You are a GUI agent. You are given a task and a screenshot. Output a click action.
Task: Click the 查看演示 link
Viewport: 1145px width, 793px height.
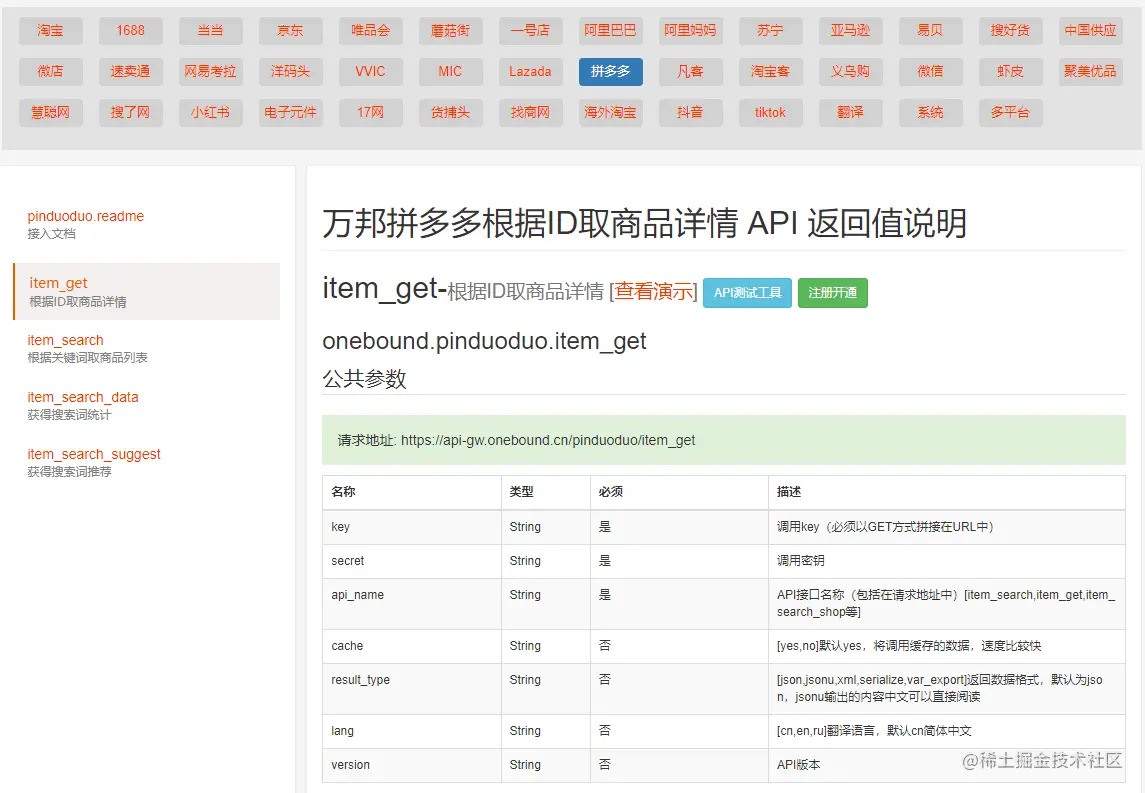click(x=654, y=291)
